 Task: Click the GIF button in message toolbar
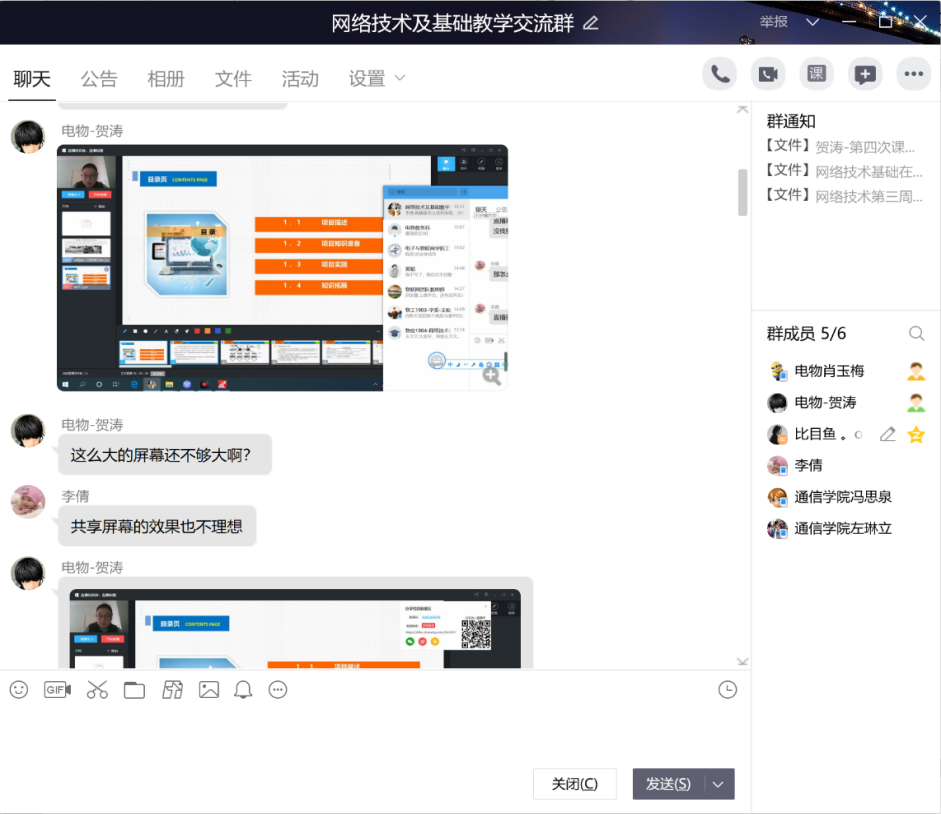pos(57,689)
